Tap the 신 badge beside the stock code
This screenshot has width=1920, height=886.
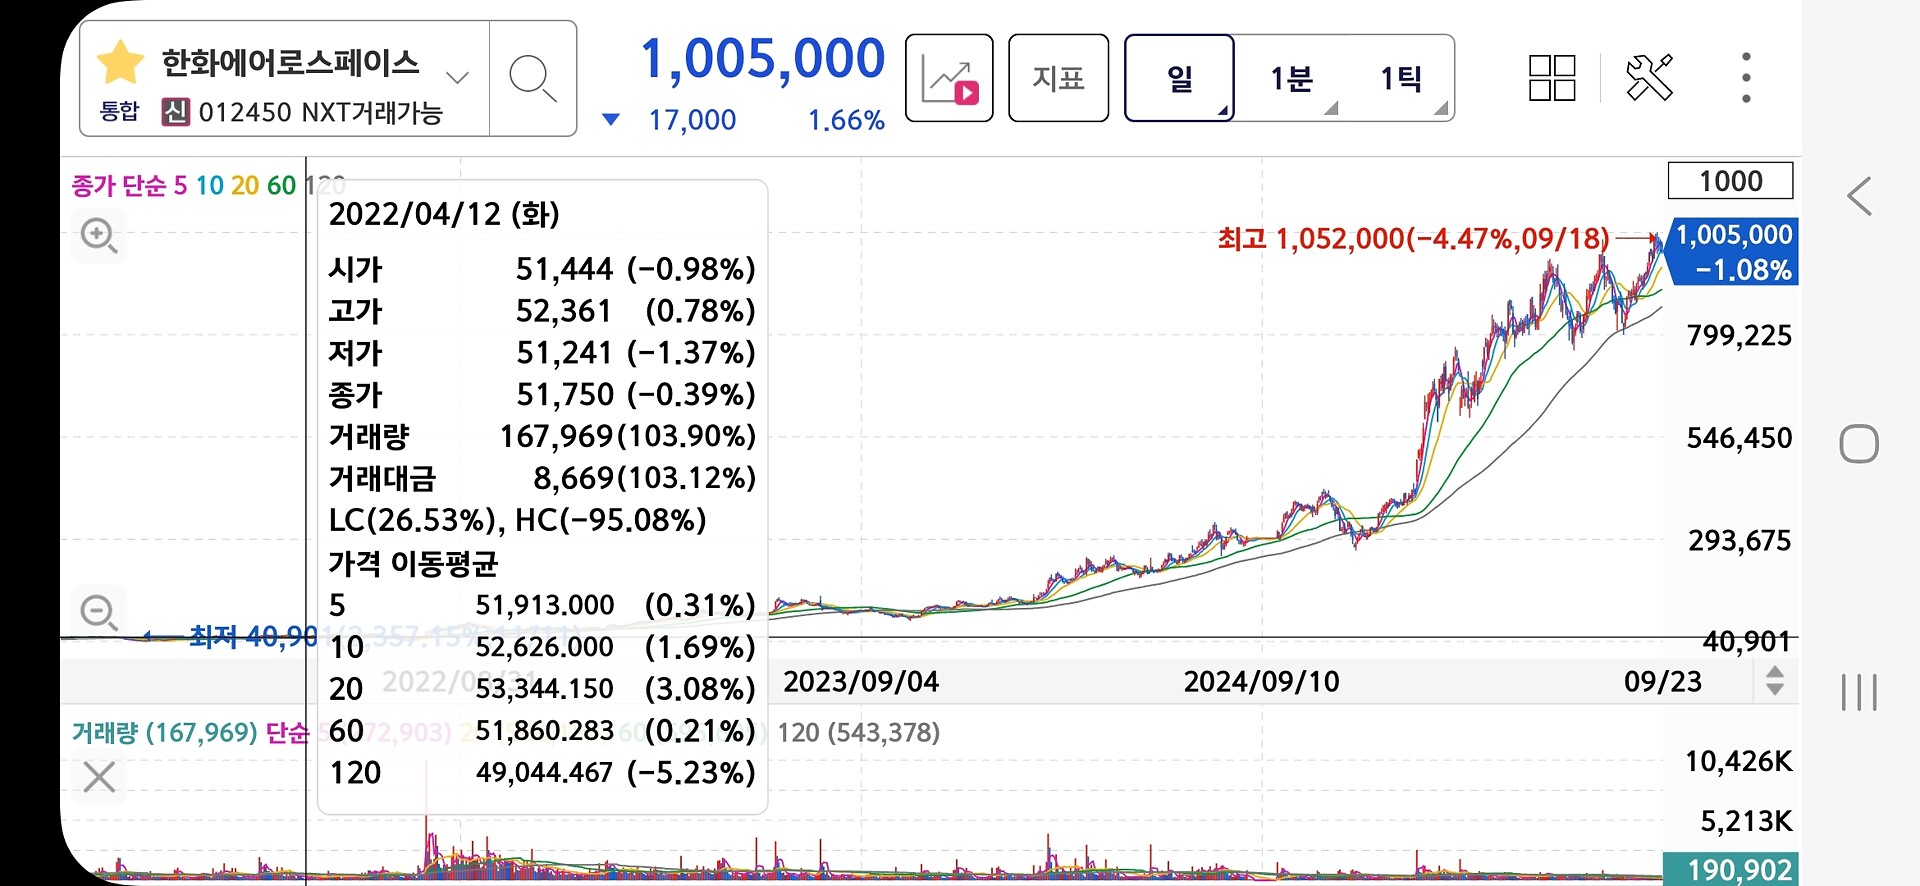(x=176, y=112)
